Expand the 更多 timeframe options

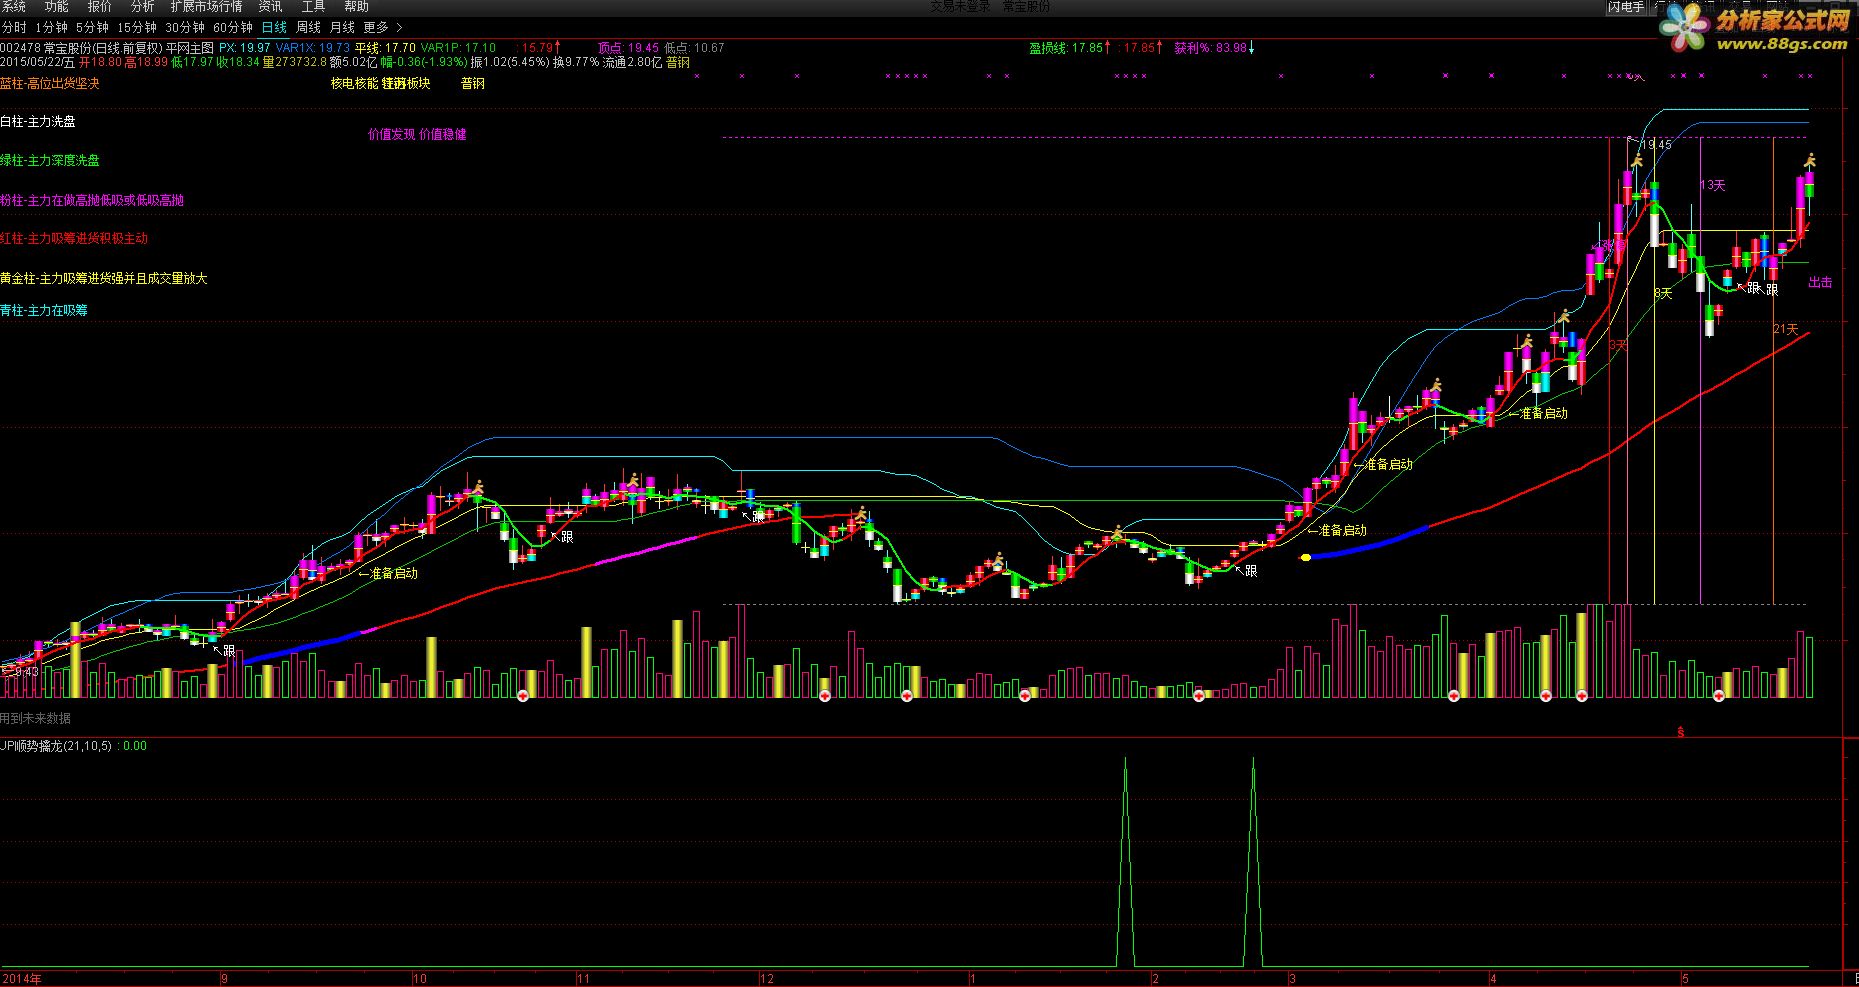pyautogui.click(x=375, y=28)
